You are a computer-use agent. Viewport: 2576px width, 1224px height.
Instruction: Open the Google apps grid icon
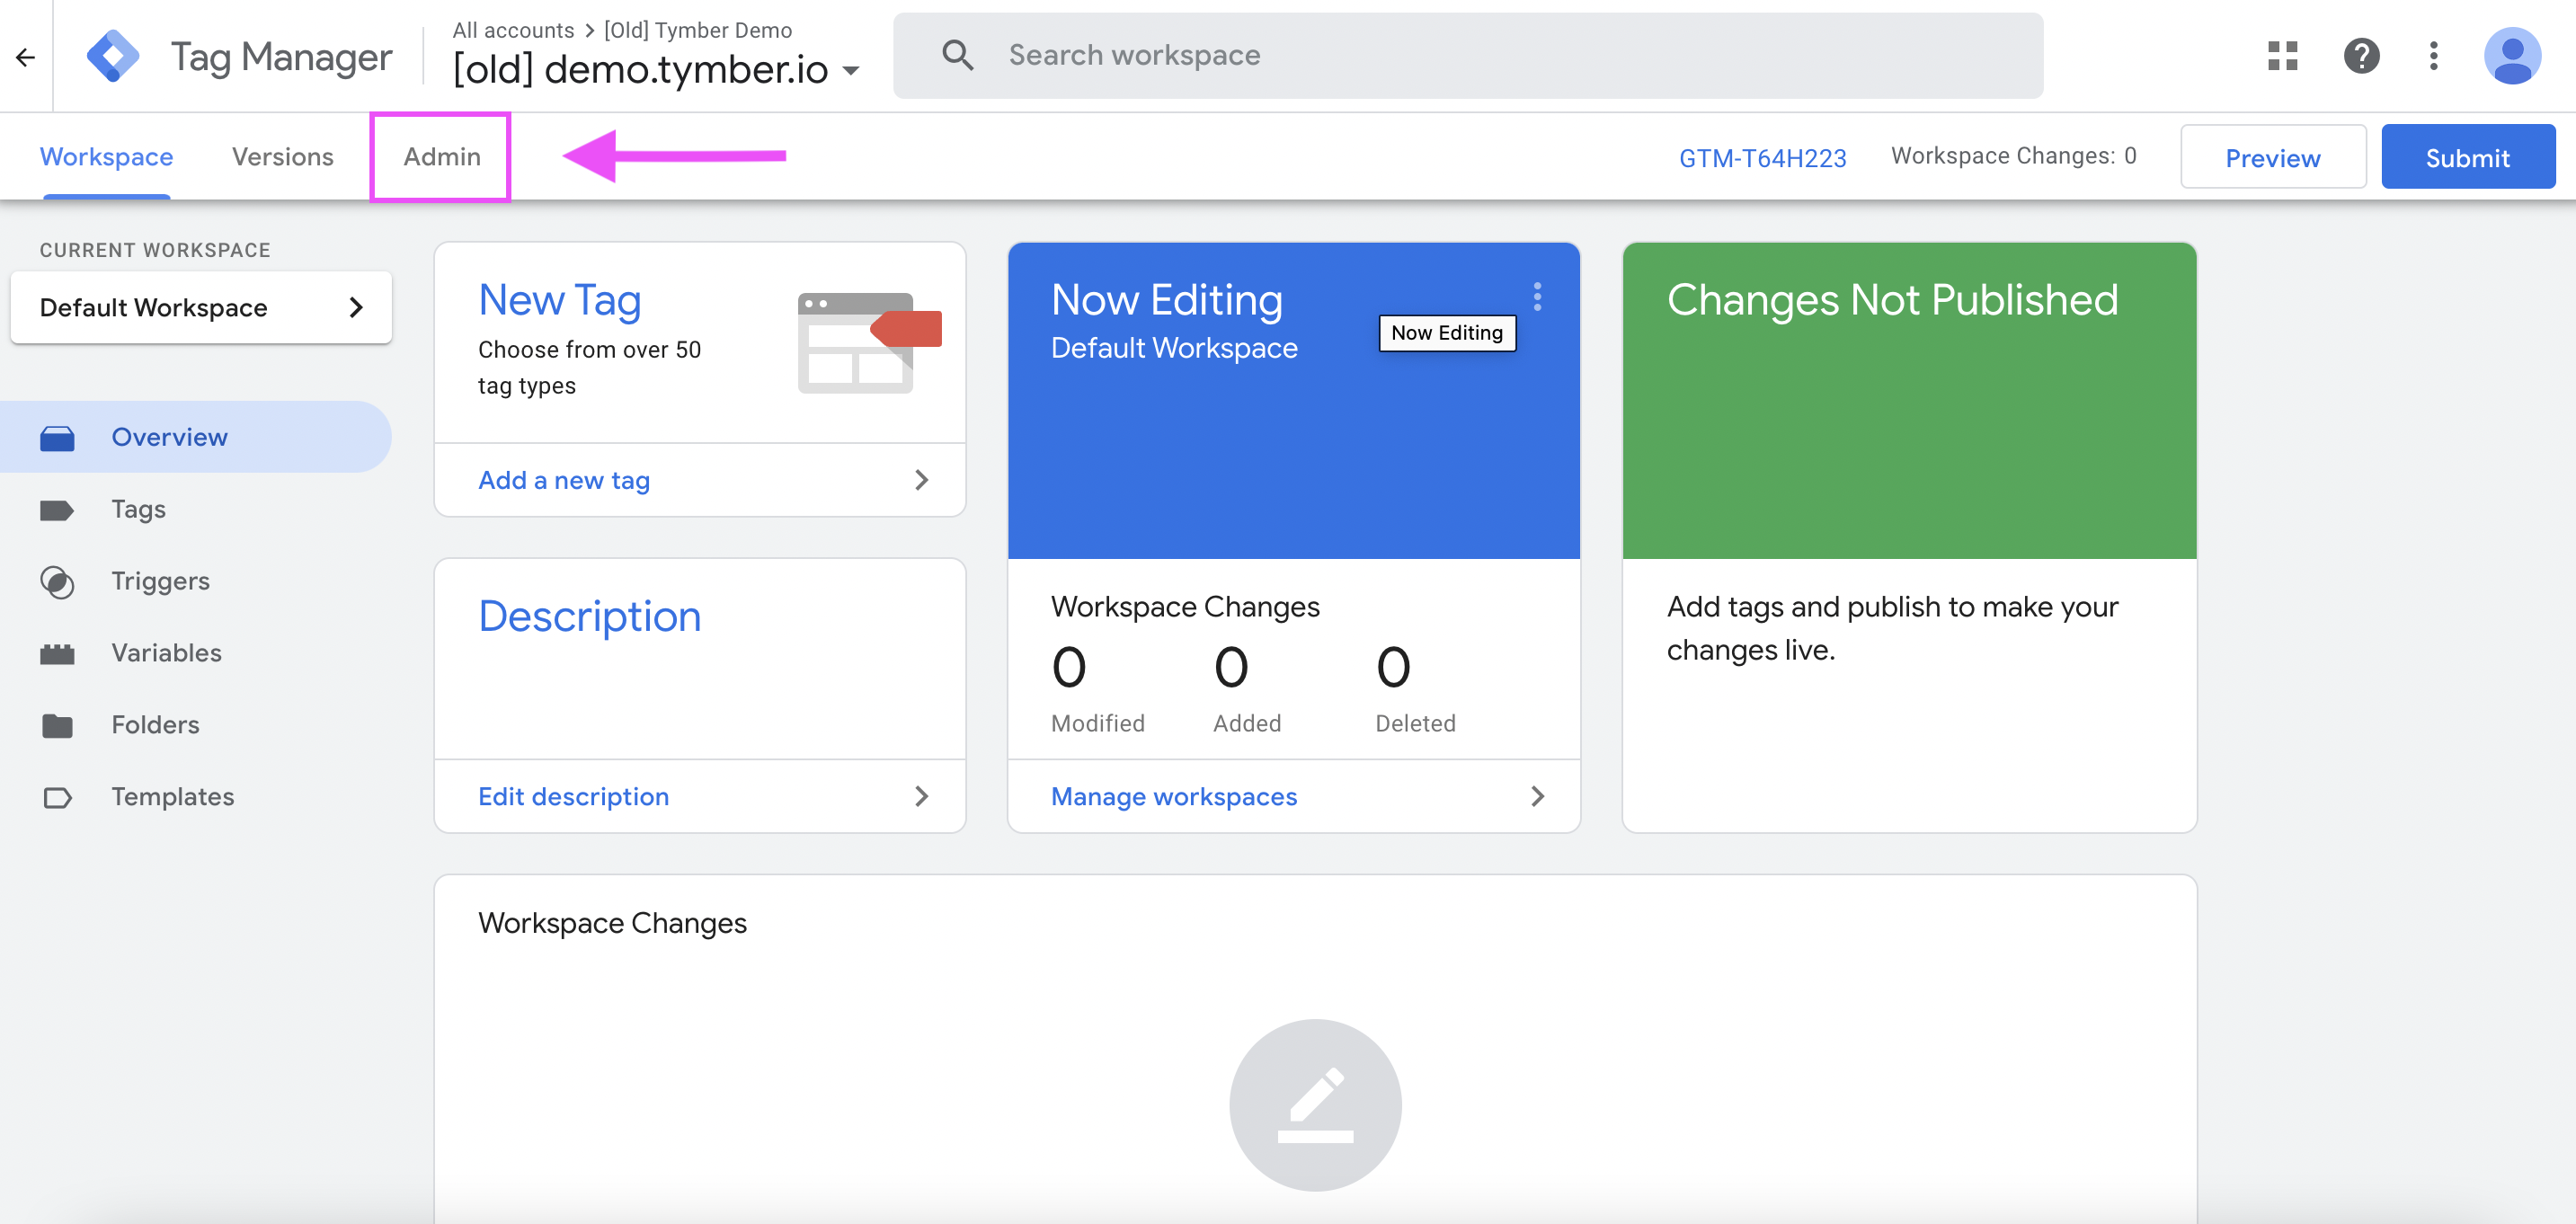point(2283,56)
